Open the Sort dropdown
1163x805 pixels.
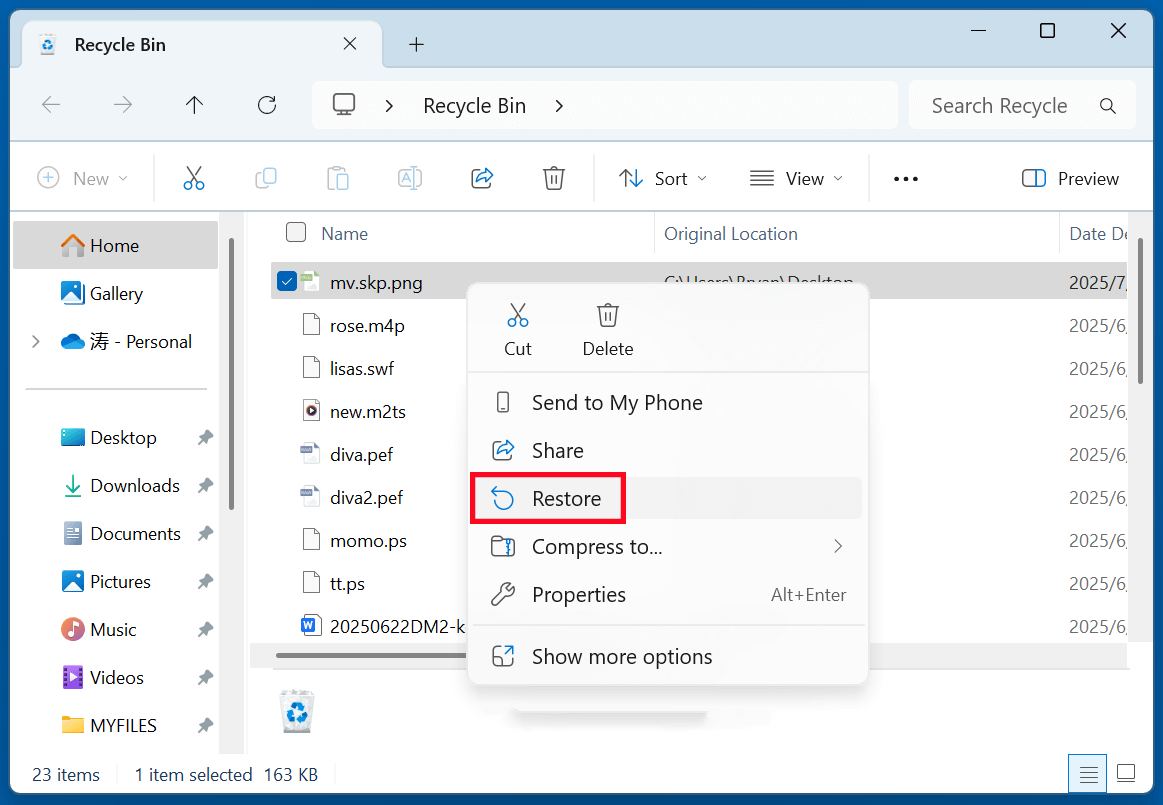tap(662, 178)
